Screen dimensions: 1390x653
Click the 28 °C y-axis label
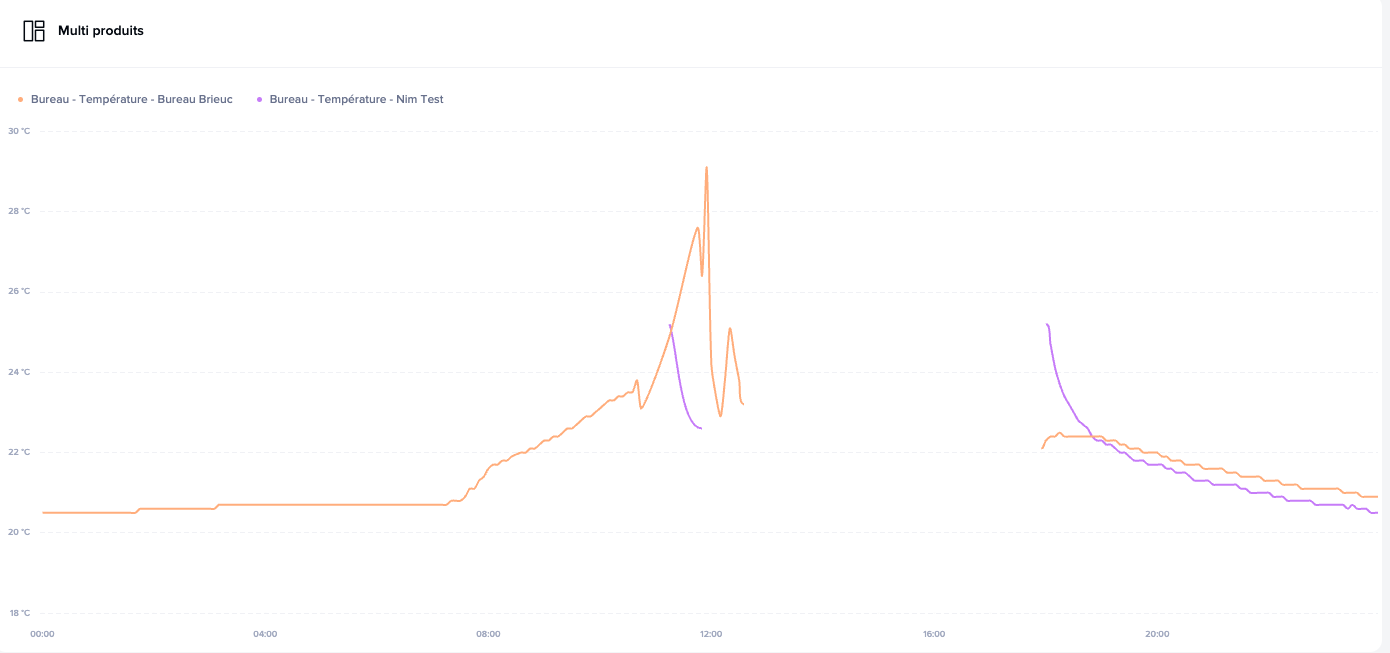pos(19,211)
